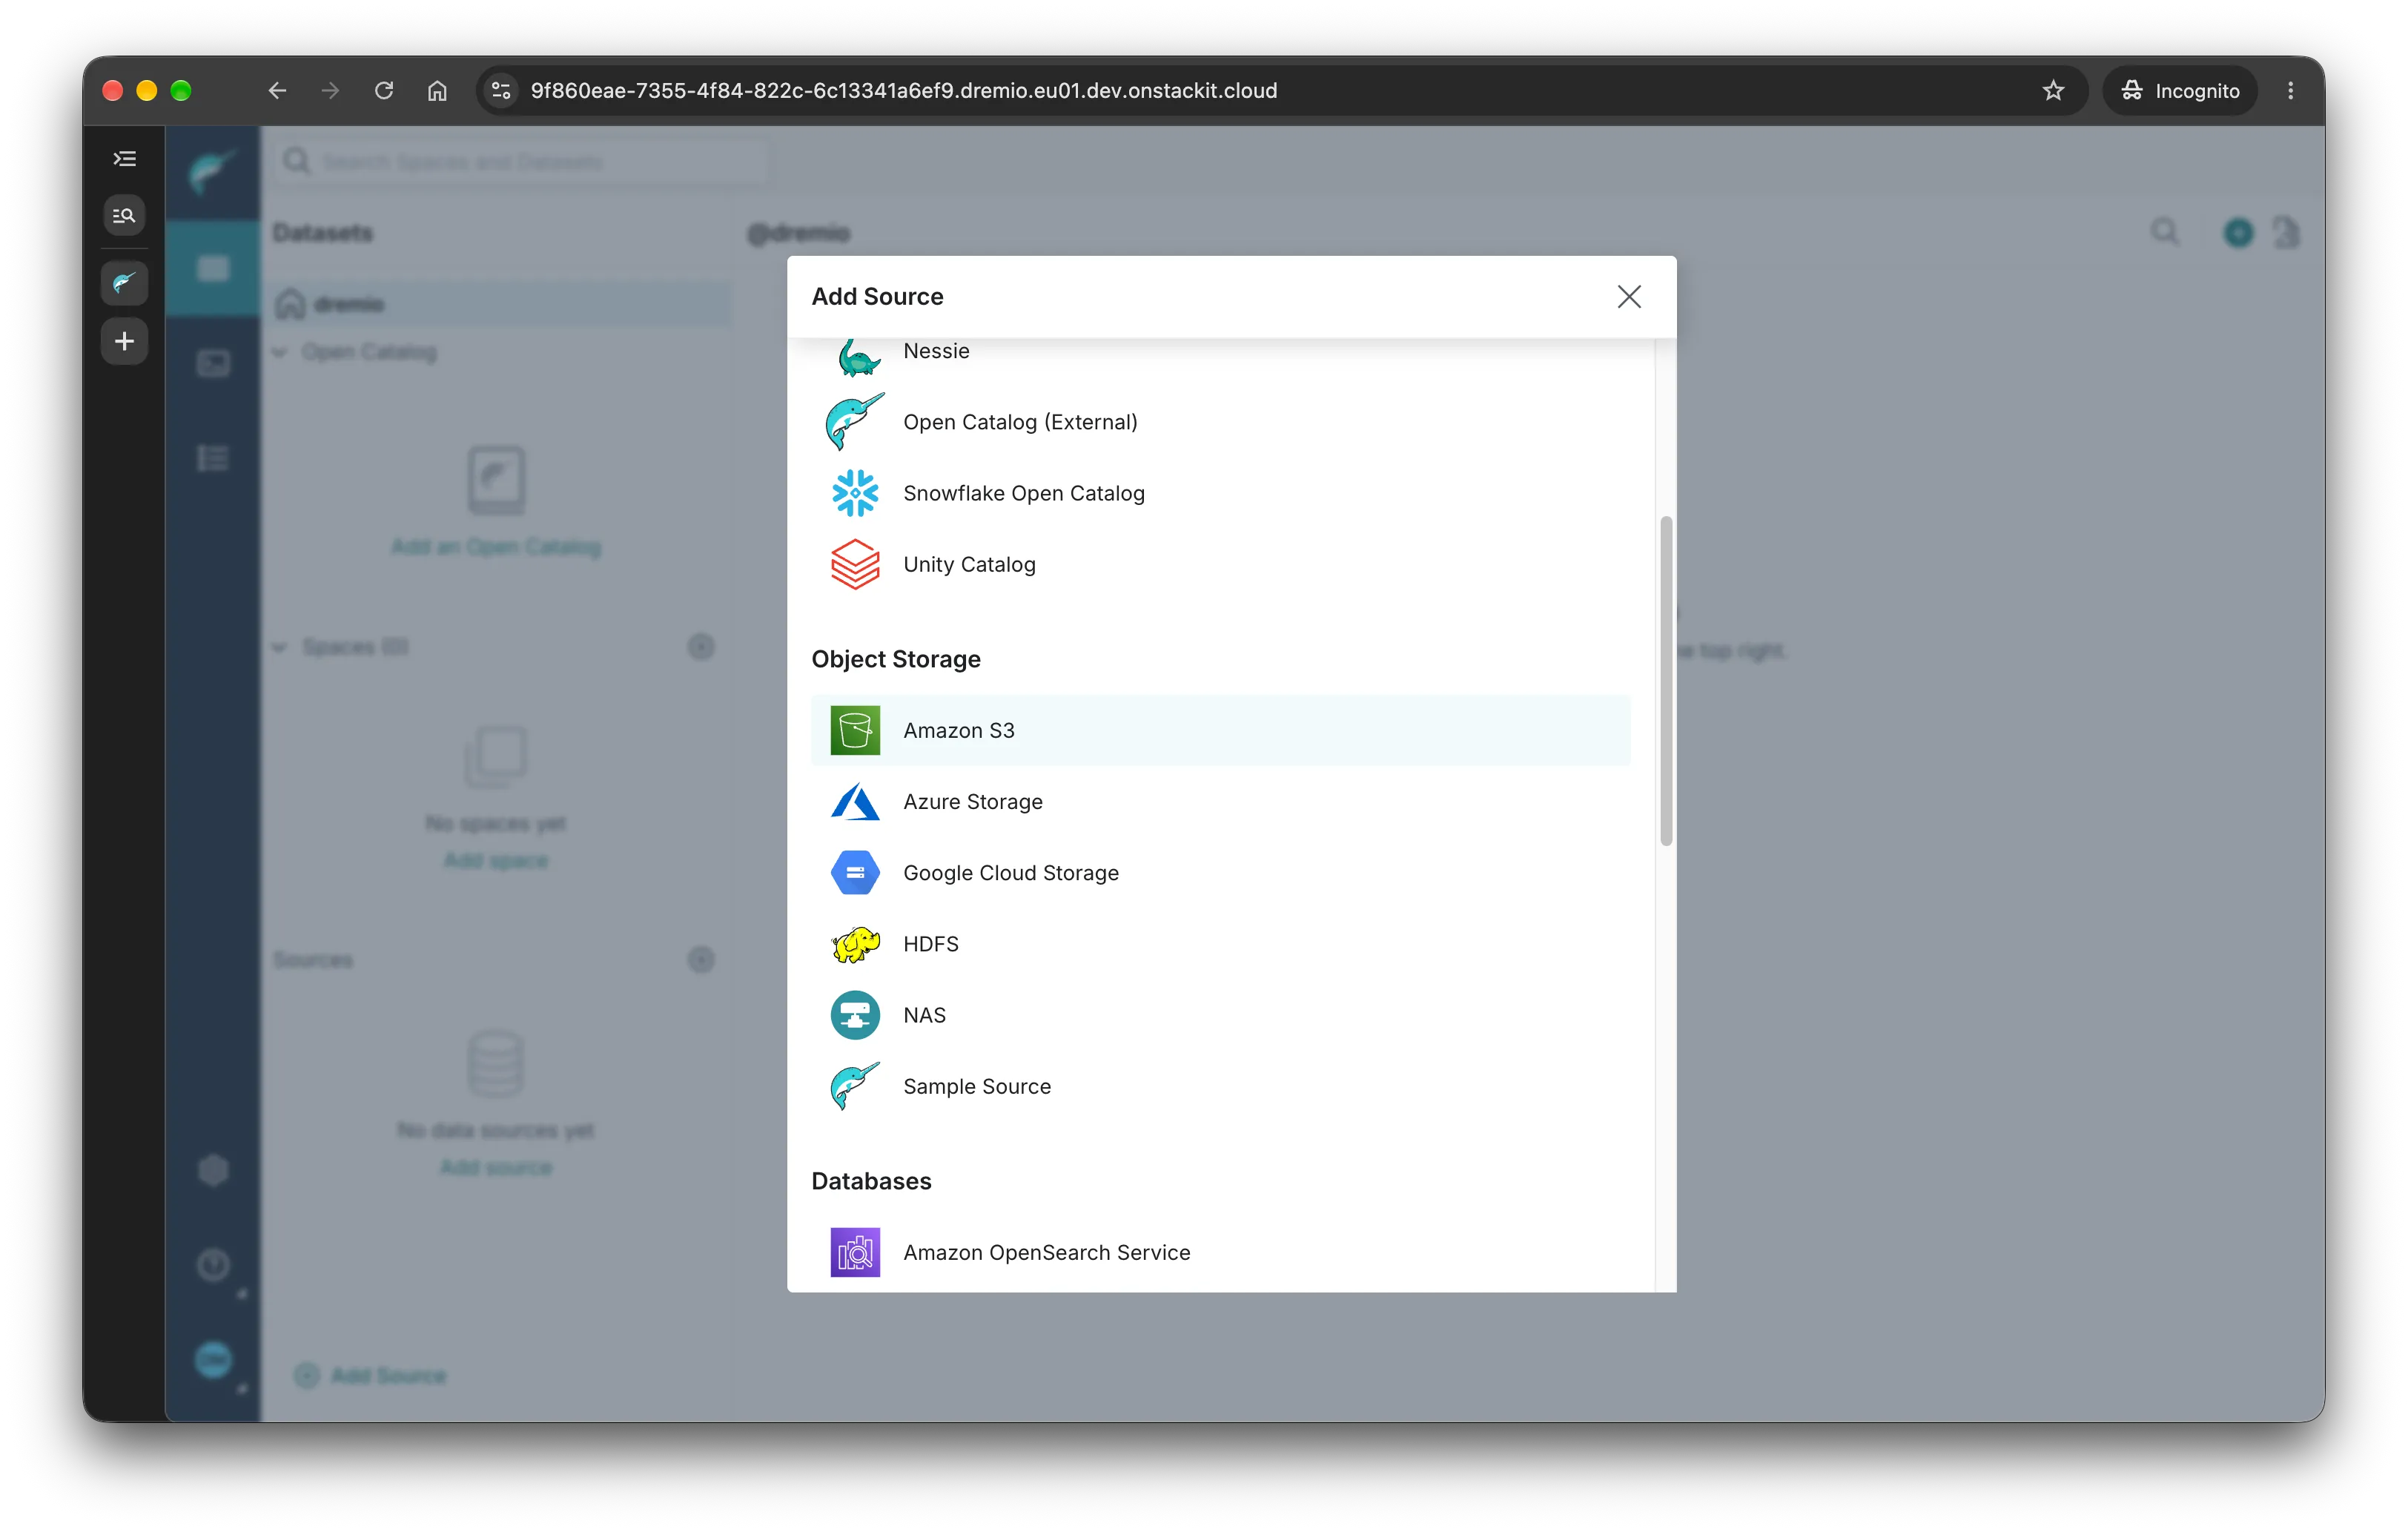Bookmark this page with the star
Viewport: 2408px width, 1532px height.
coord(2053,90)
